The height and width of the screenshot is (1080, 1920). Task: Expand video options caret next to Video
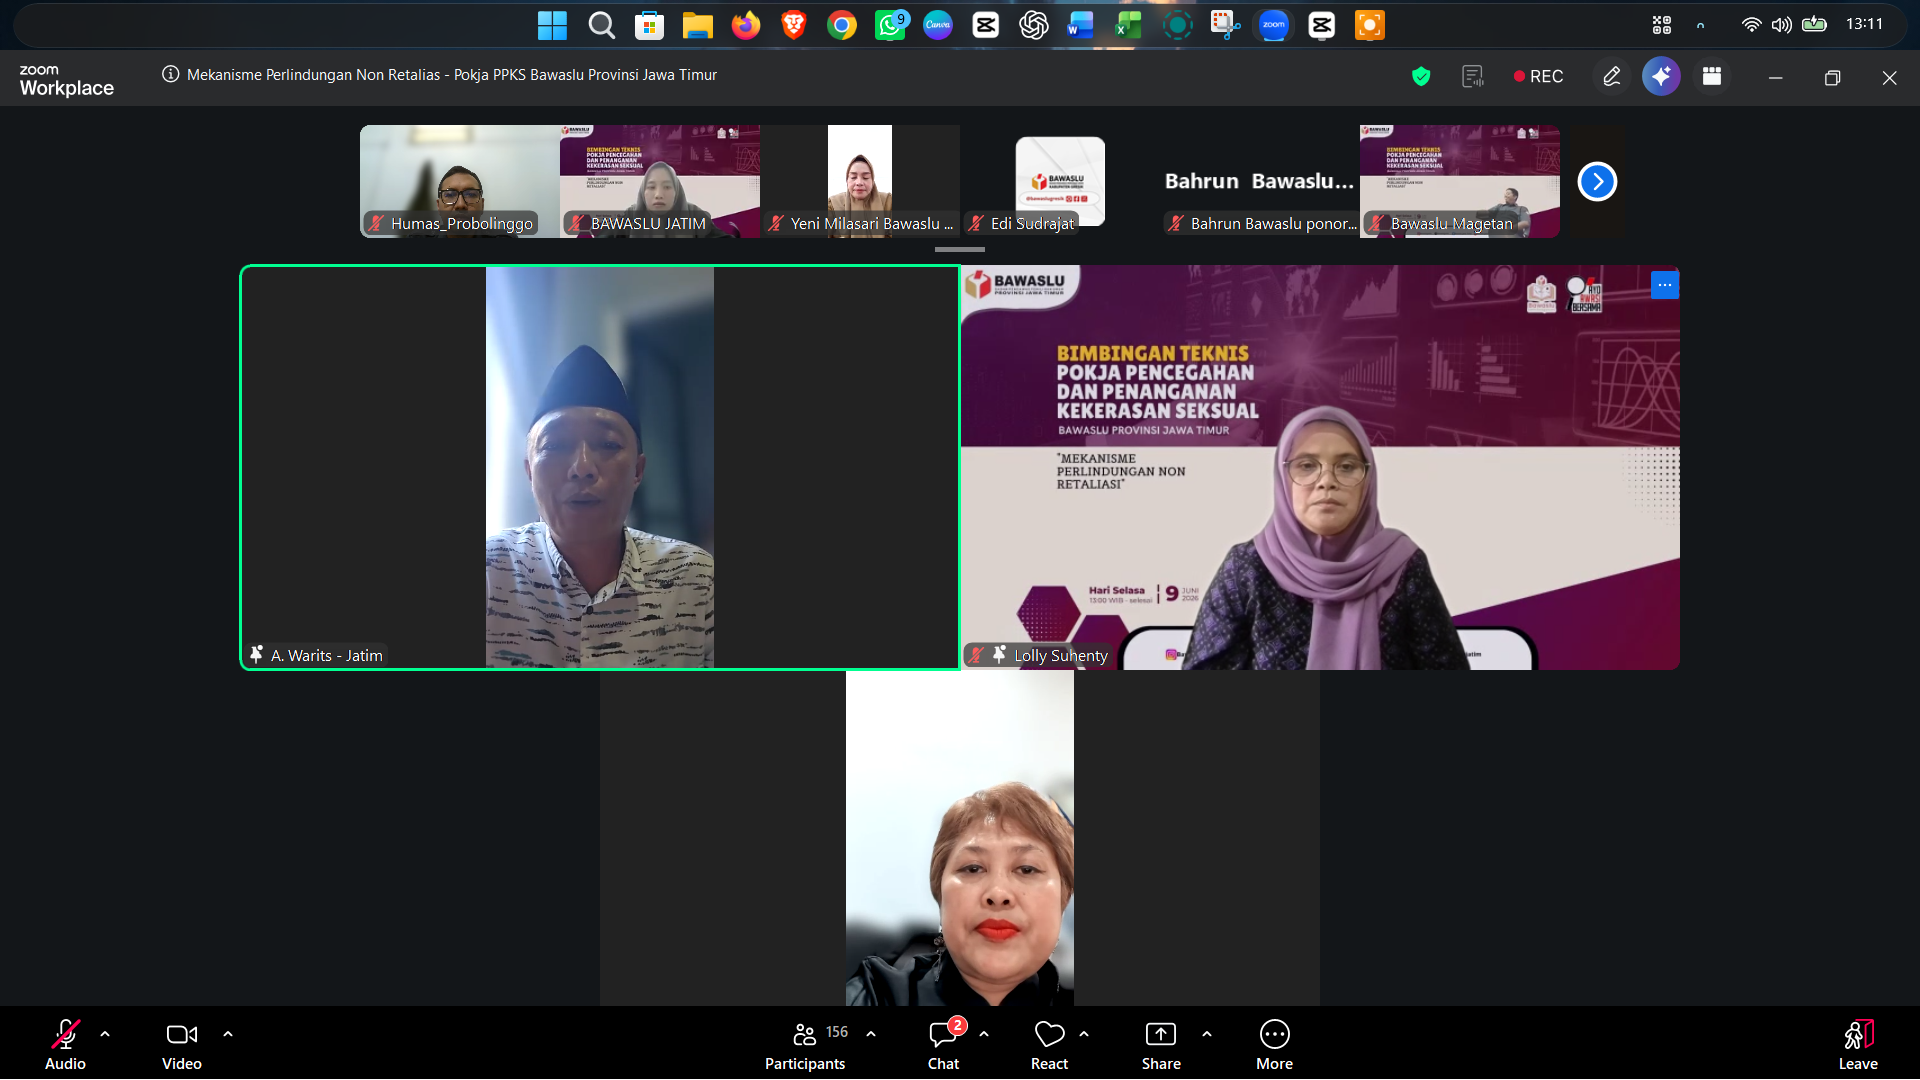(x=228, y=1034)
